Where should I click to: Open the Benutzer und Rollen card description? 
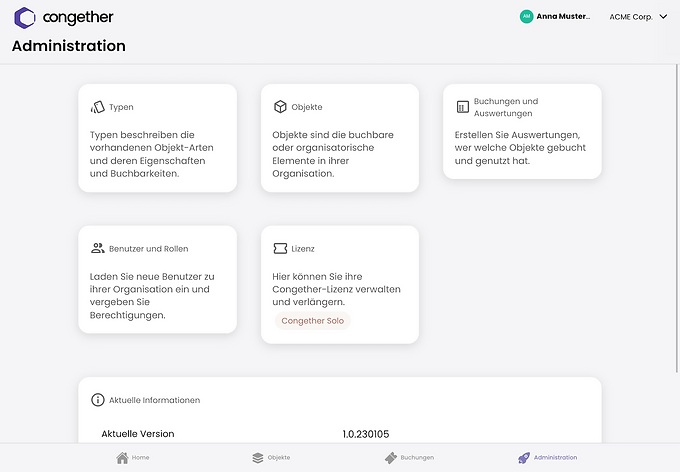(152, 296)
